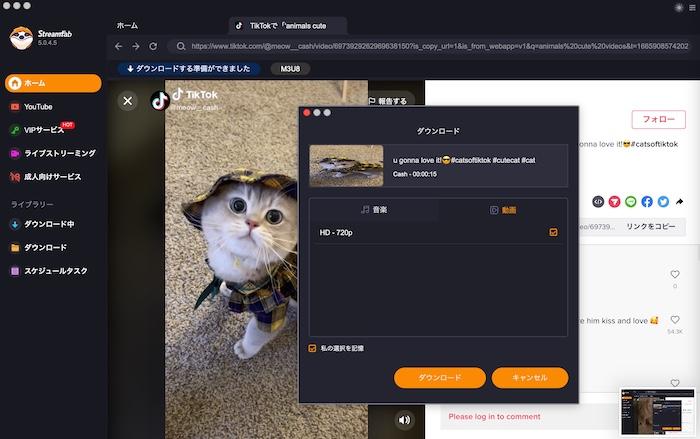
Task: Click the TikTok logo avatar
Action: [x=159, y=101]
